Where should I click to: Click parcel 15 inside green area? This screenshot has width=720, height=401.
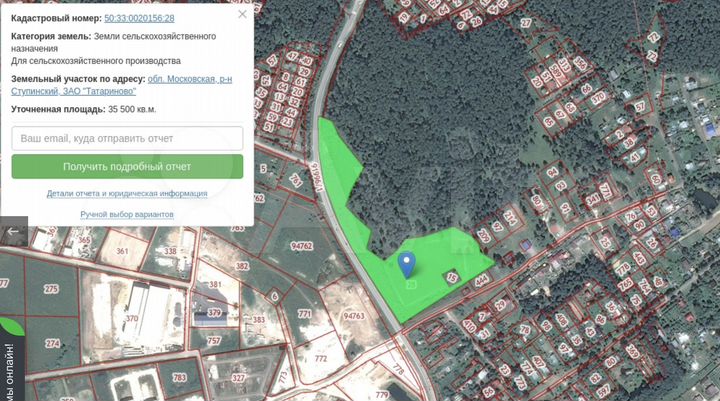pos(451,277)
